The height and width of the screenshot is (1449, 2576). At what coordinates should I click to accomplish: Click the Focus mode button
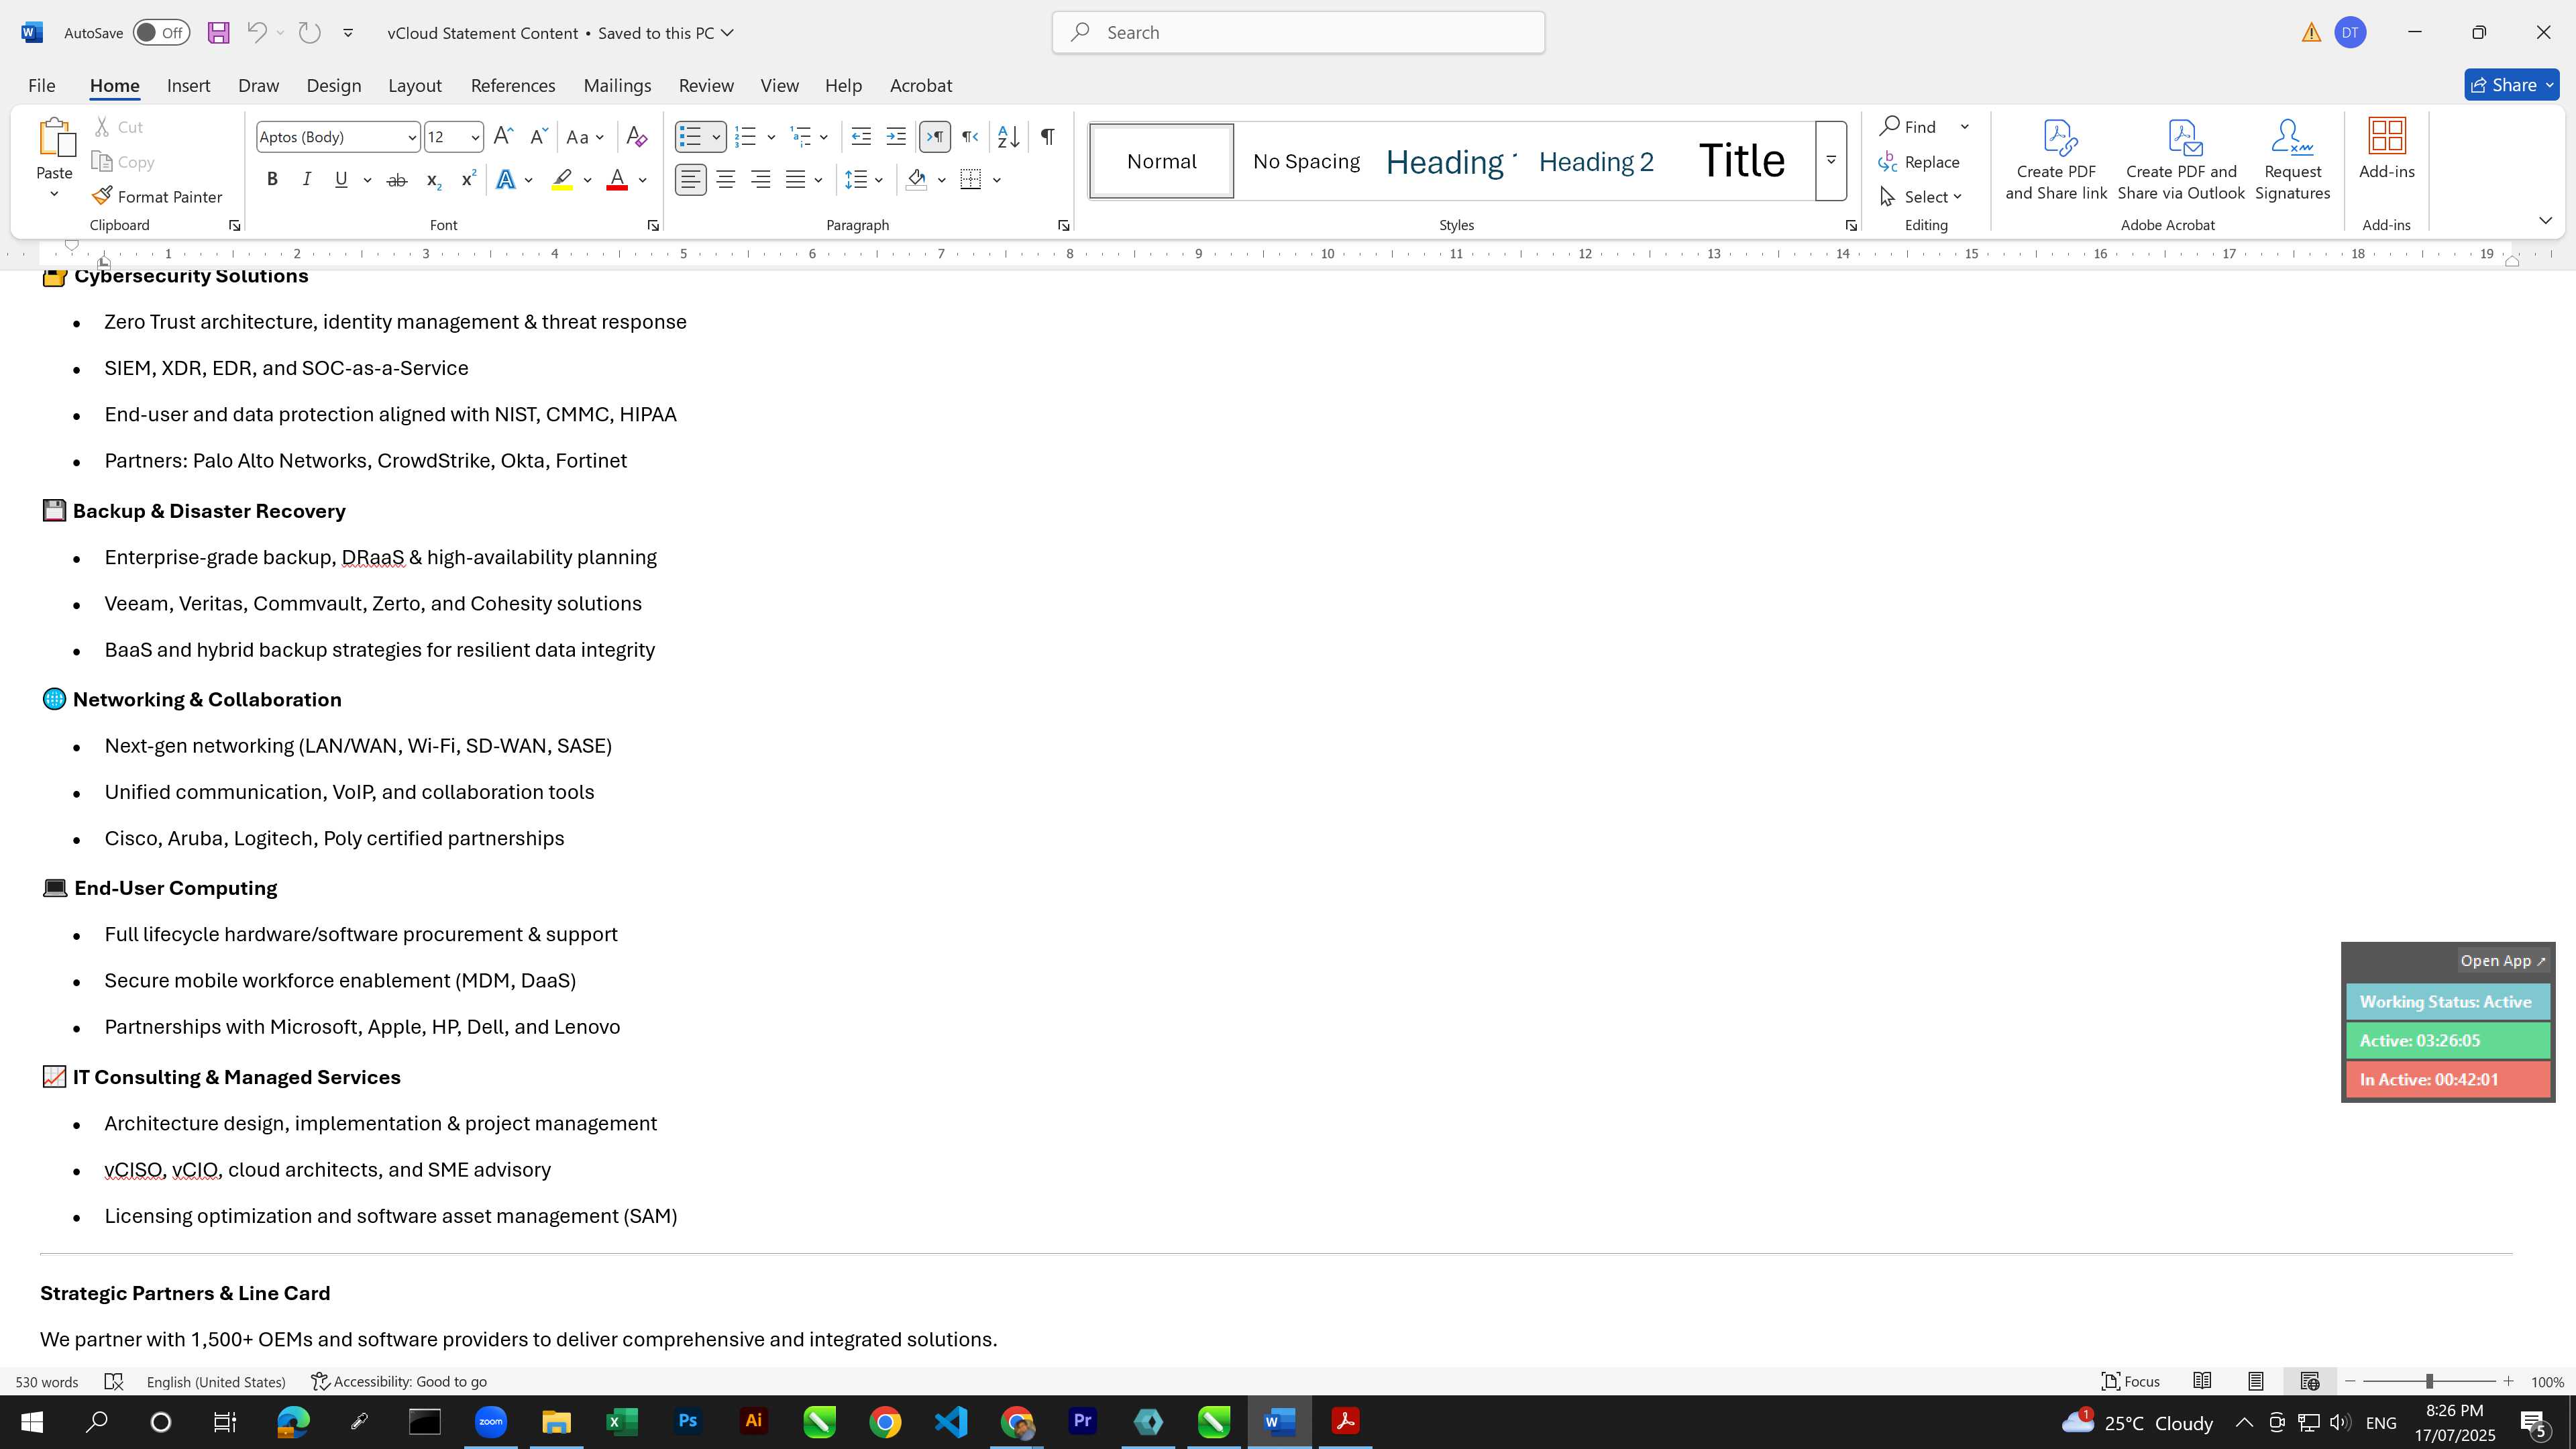(x=2131, y=1381)
